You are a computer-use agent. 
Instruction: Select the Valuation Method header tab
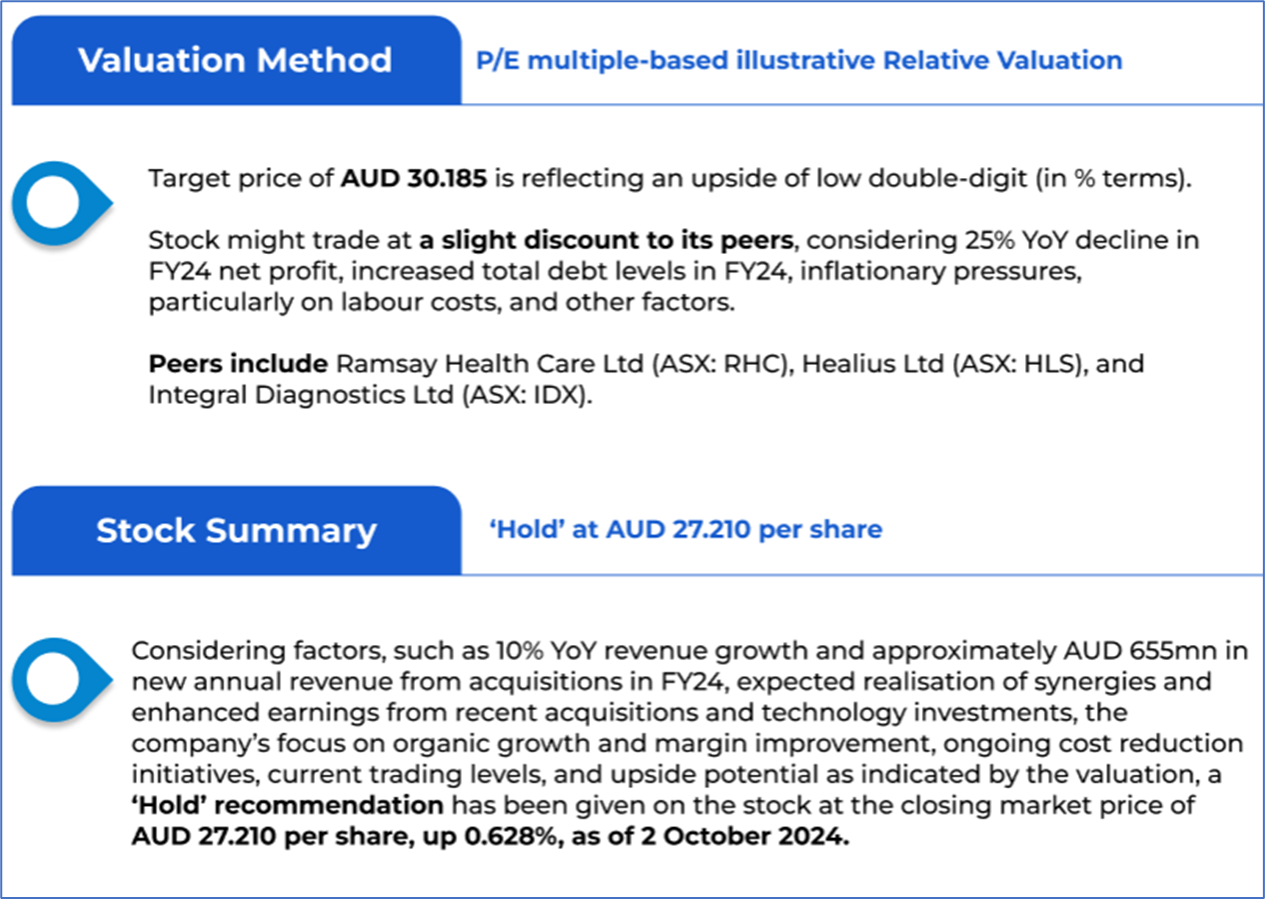point(235,60)
